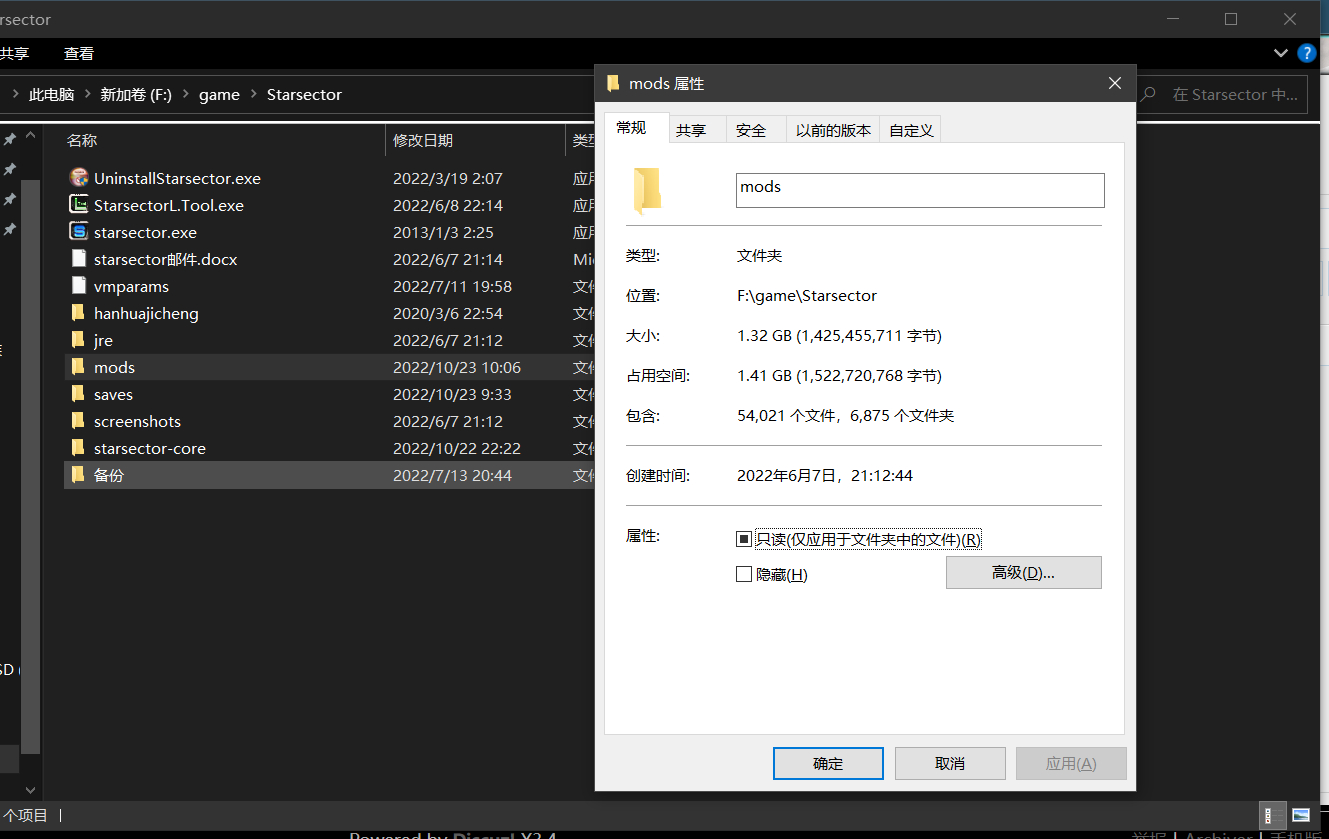This screenshot has width=1329, height=839.
Task: Toggle the 只读 read-only checkbox
Action: point(743,540)
